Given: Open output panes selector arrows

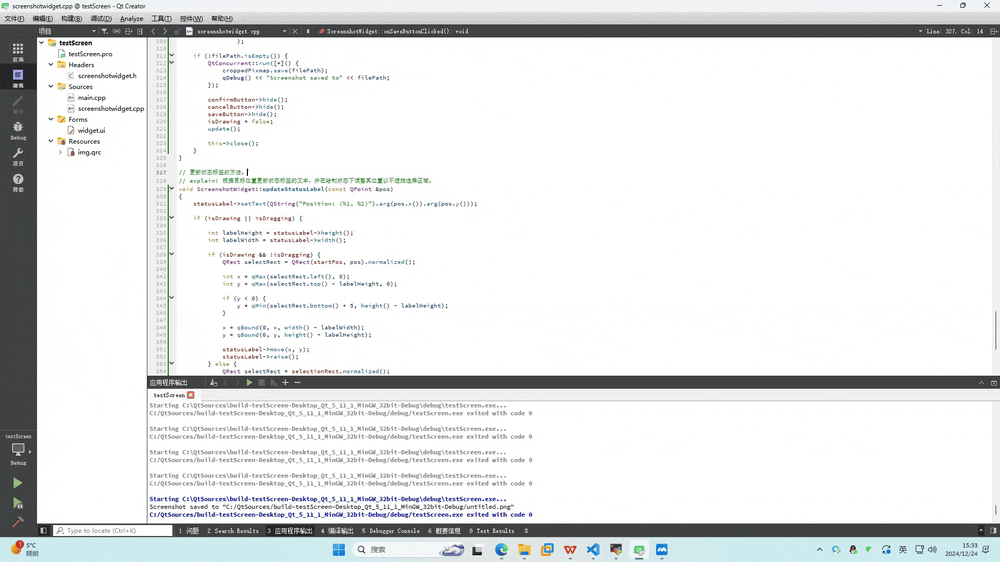Looking at the screenshot, I should point(526,531).
